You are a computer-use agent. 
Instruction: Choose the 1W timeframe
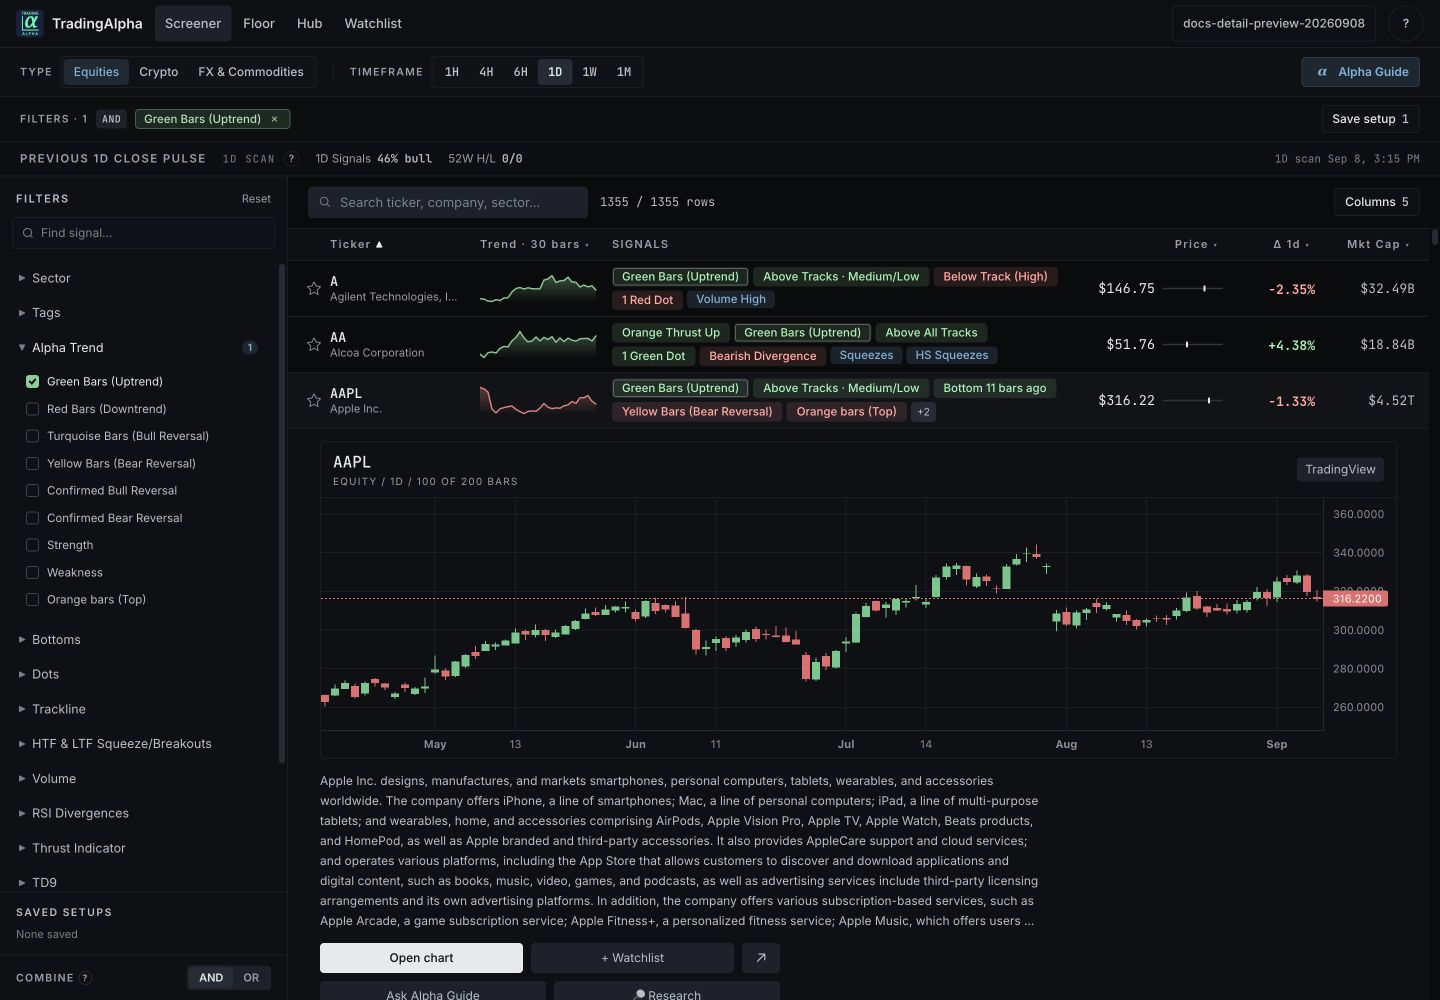590,72
